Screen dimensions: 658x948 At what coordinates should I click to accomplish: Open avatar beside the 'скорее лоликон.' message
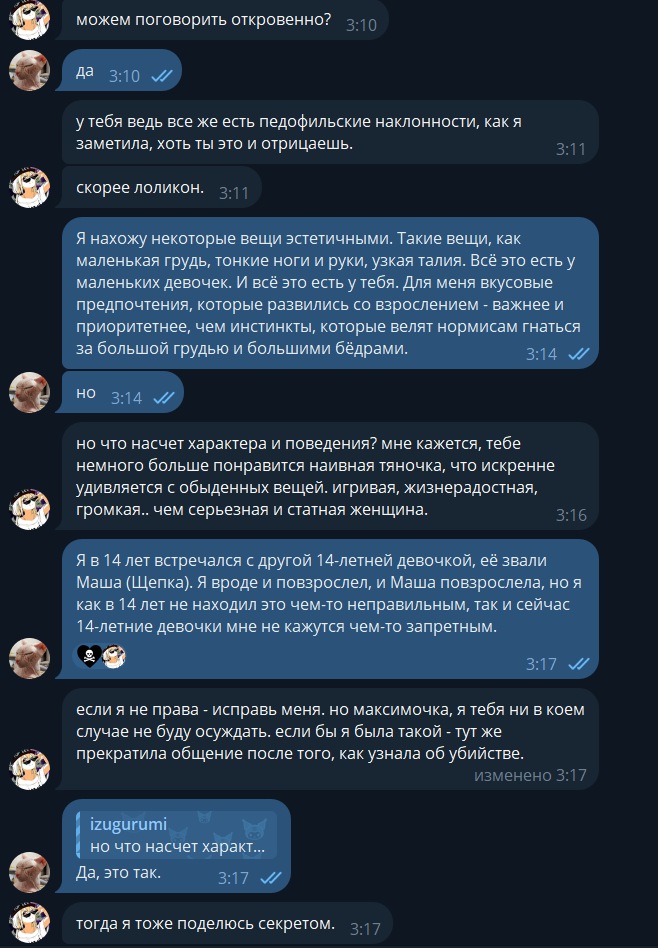coord(29,187)
